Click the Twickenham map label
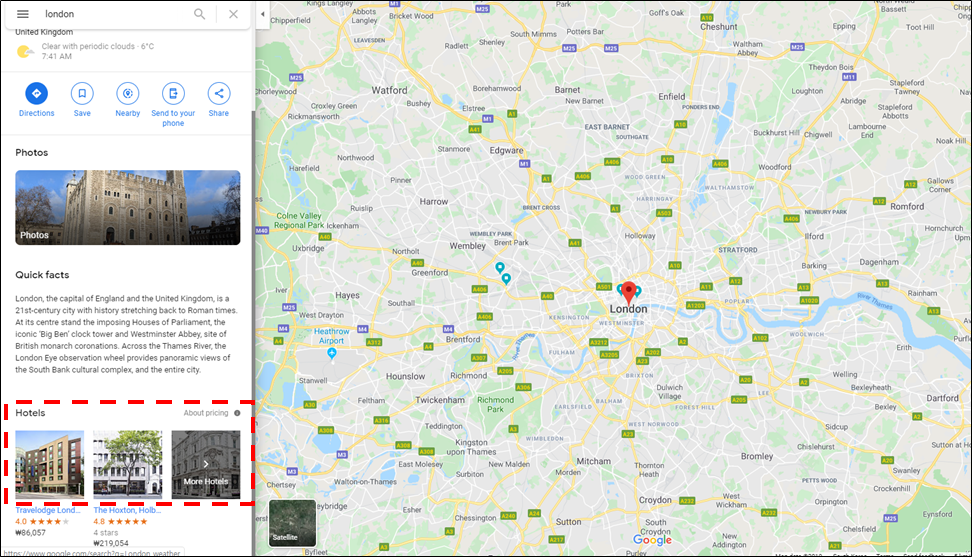 coord(440,400)
